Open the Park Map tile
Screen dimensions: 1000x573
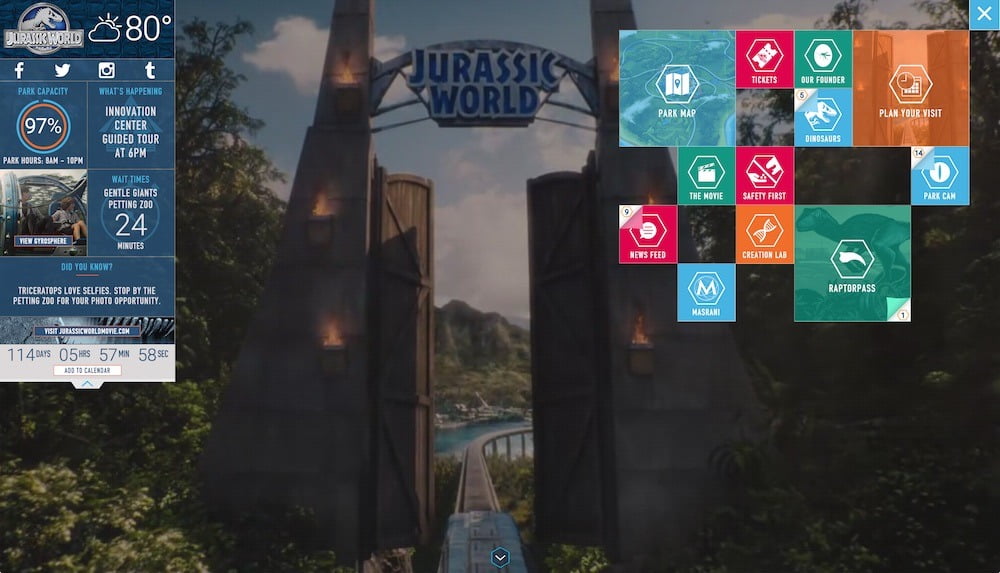(677, 89)
